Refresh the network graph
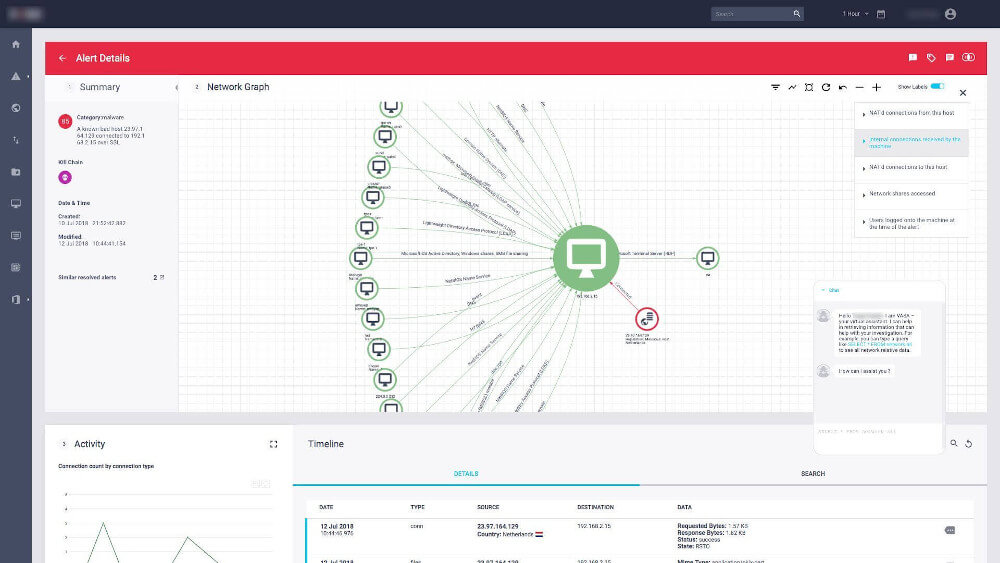Viewport: 1000px width, 563px height. [x=826, y=88]
